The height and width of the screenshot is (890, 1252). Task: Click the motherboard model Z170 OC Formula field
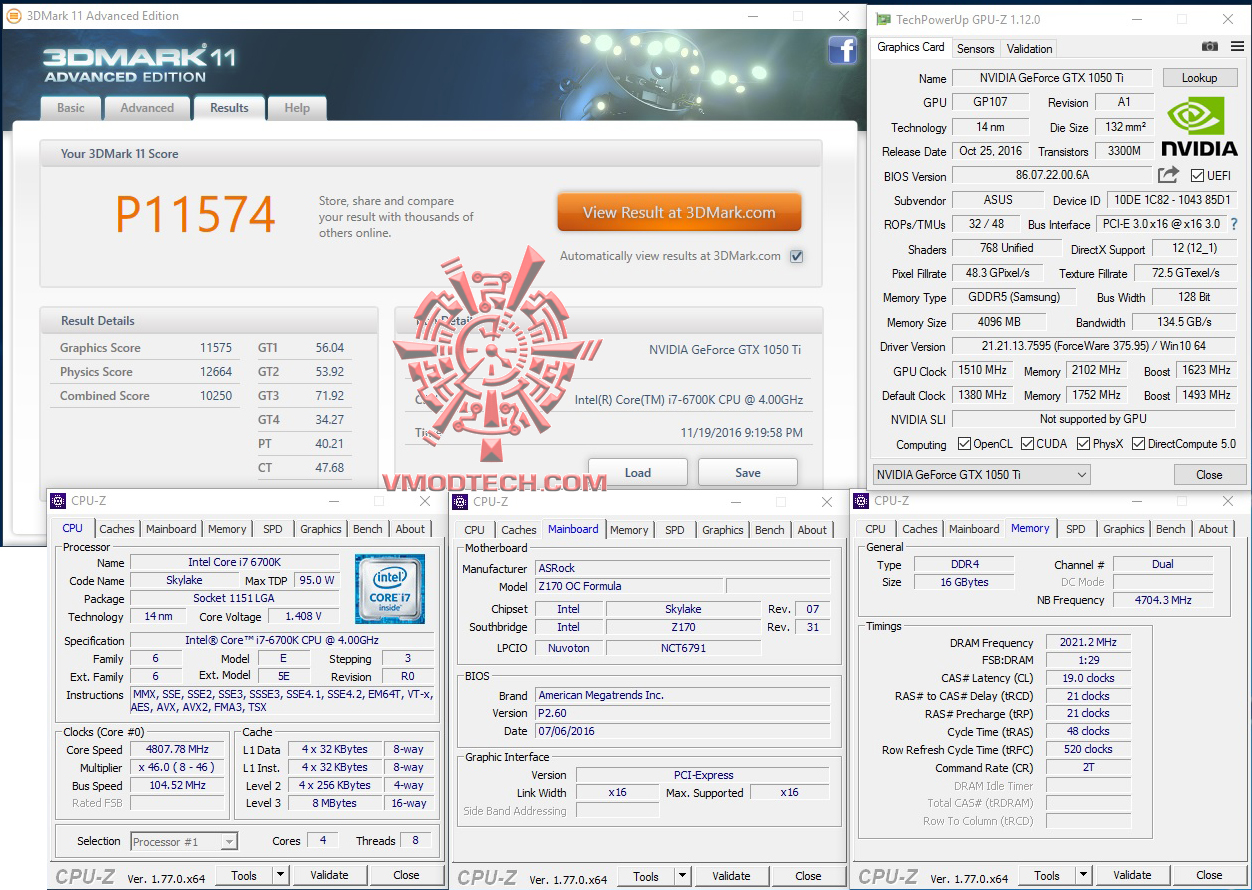629,586
